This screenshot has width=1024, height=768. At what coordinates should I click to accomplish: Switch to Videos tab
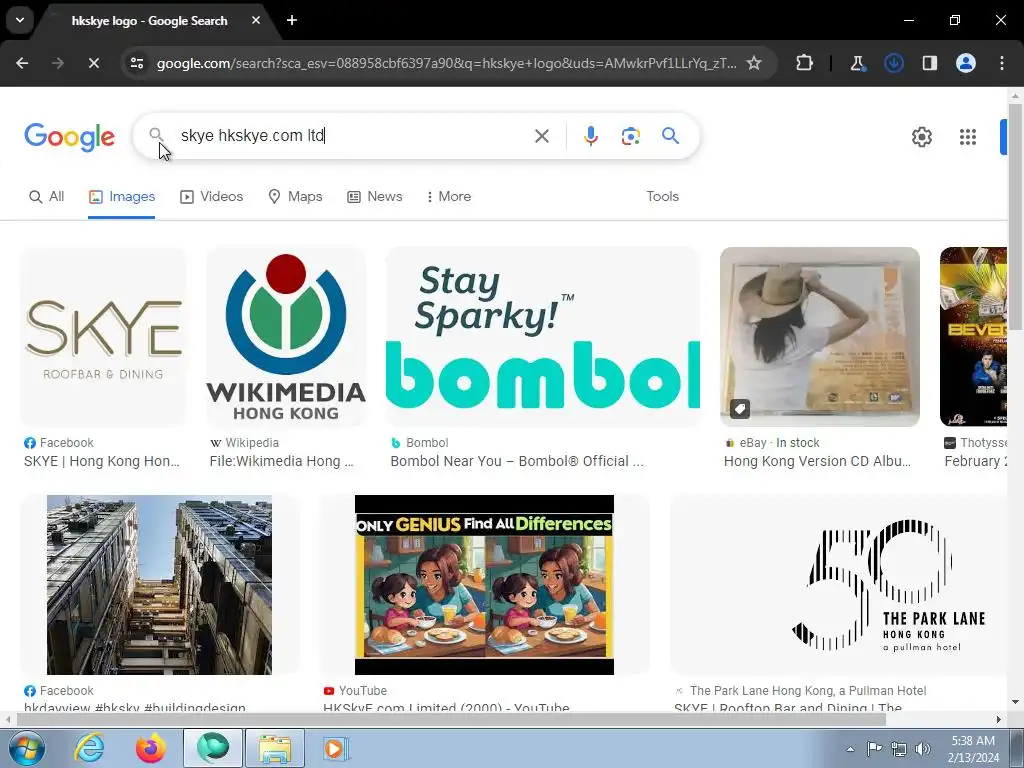tap(212, 197)
